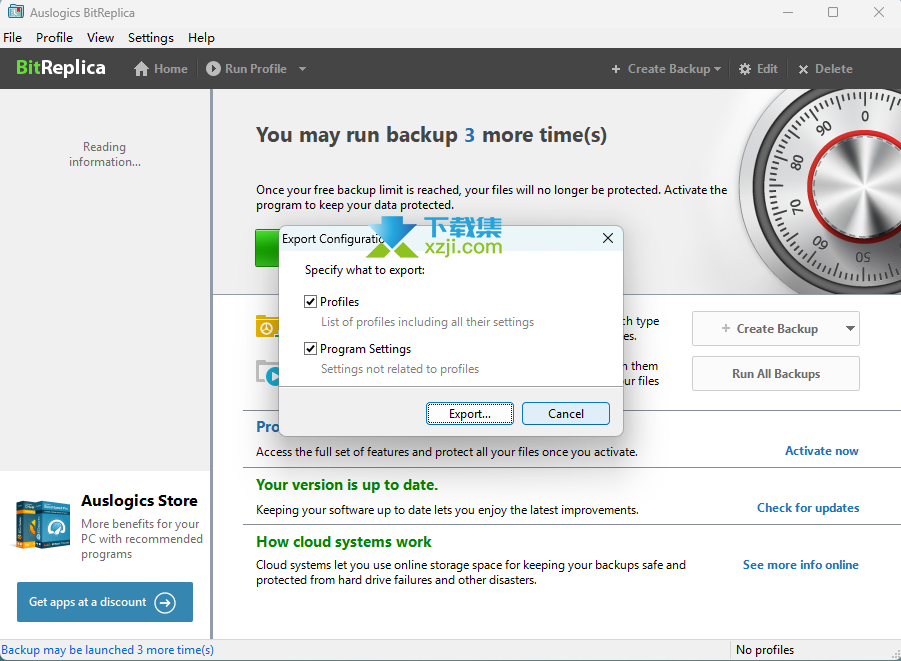Click the status bar backup launches message

click(x=107, y=650)
